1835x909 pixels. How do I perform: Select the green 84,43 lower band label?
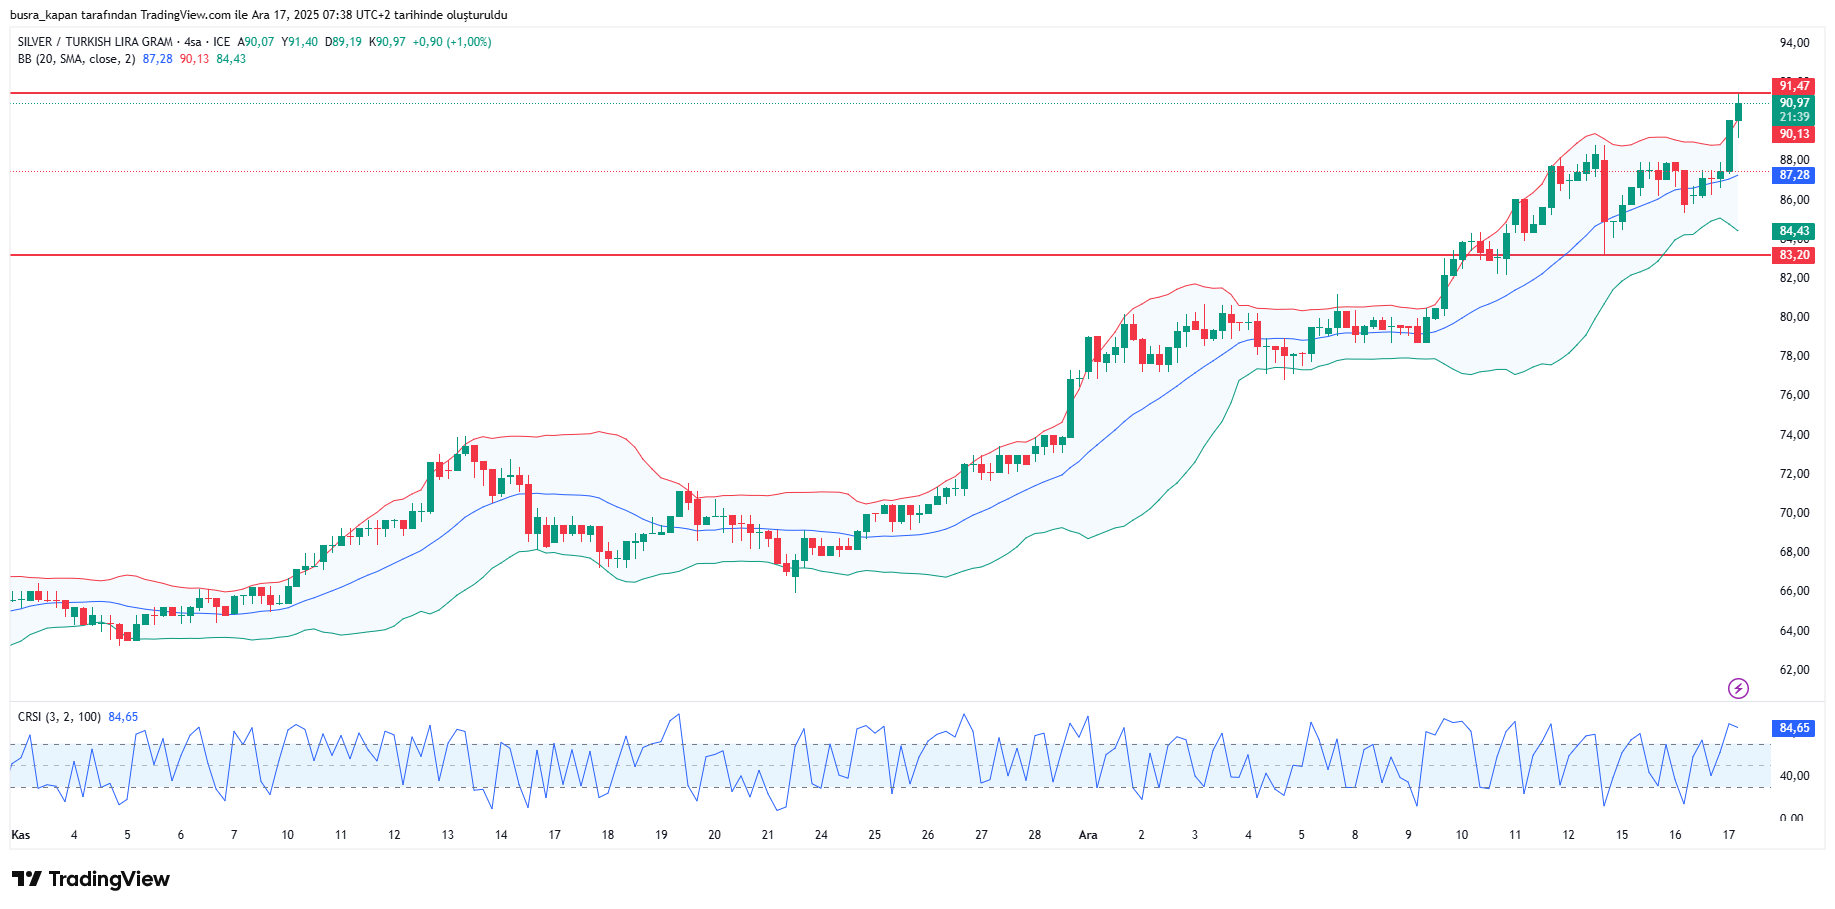[1794, 231]
